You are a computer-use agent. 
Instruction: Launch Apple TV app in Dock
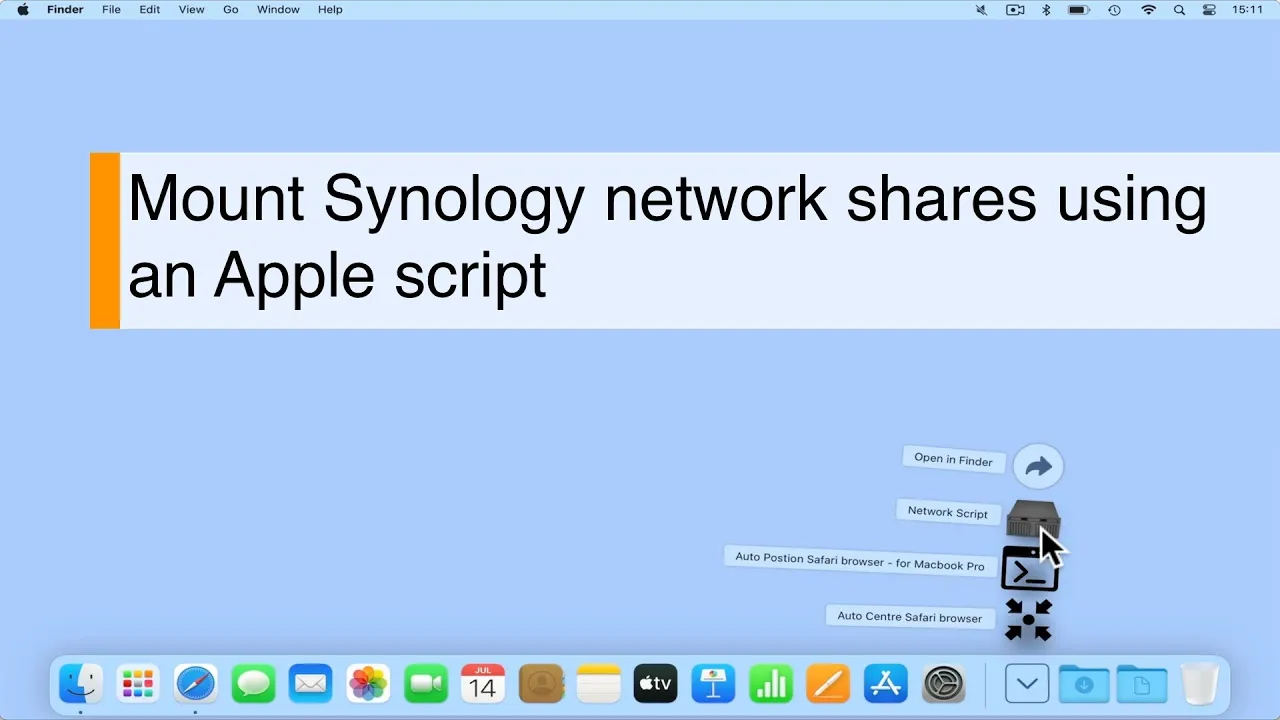tap(656, 684)
